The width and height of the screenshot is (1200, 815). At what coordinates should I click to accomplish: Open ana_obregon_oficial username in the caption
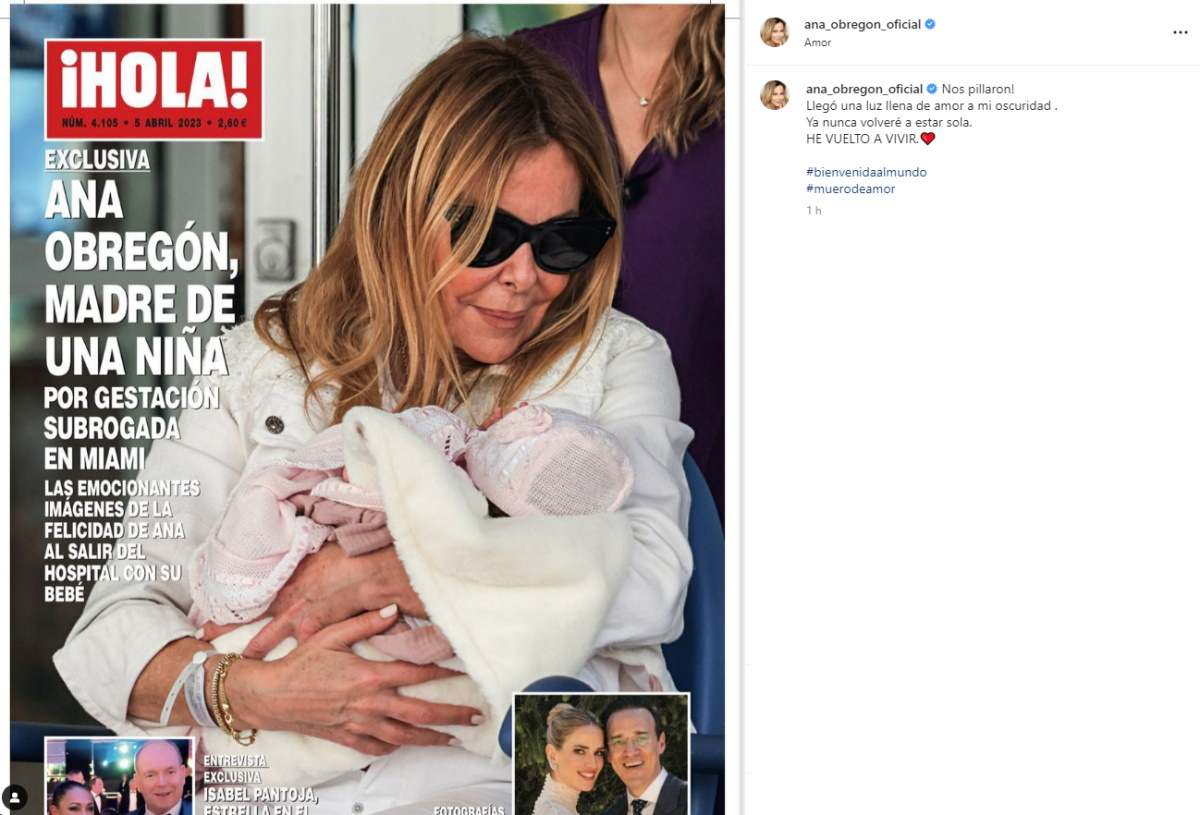[864, 89]
